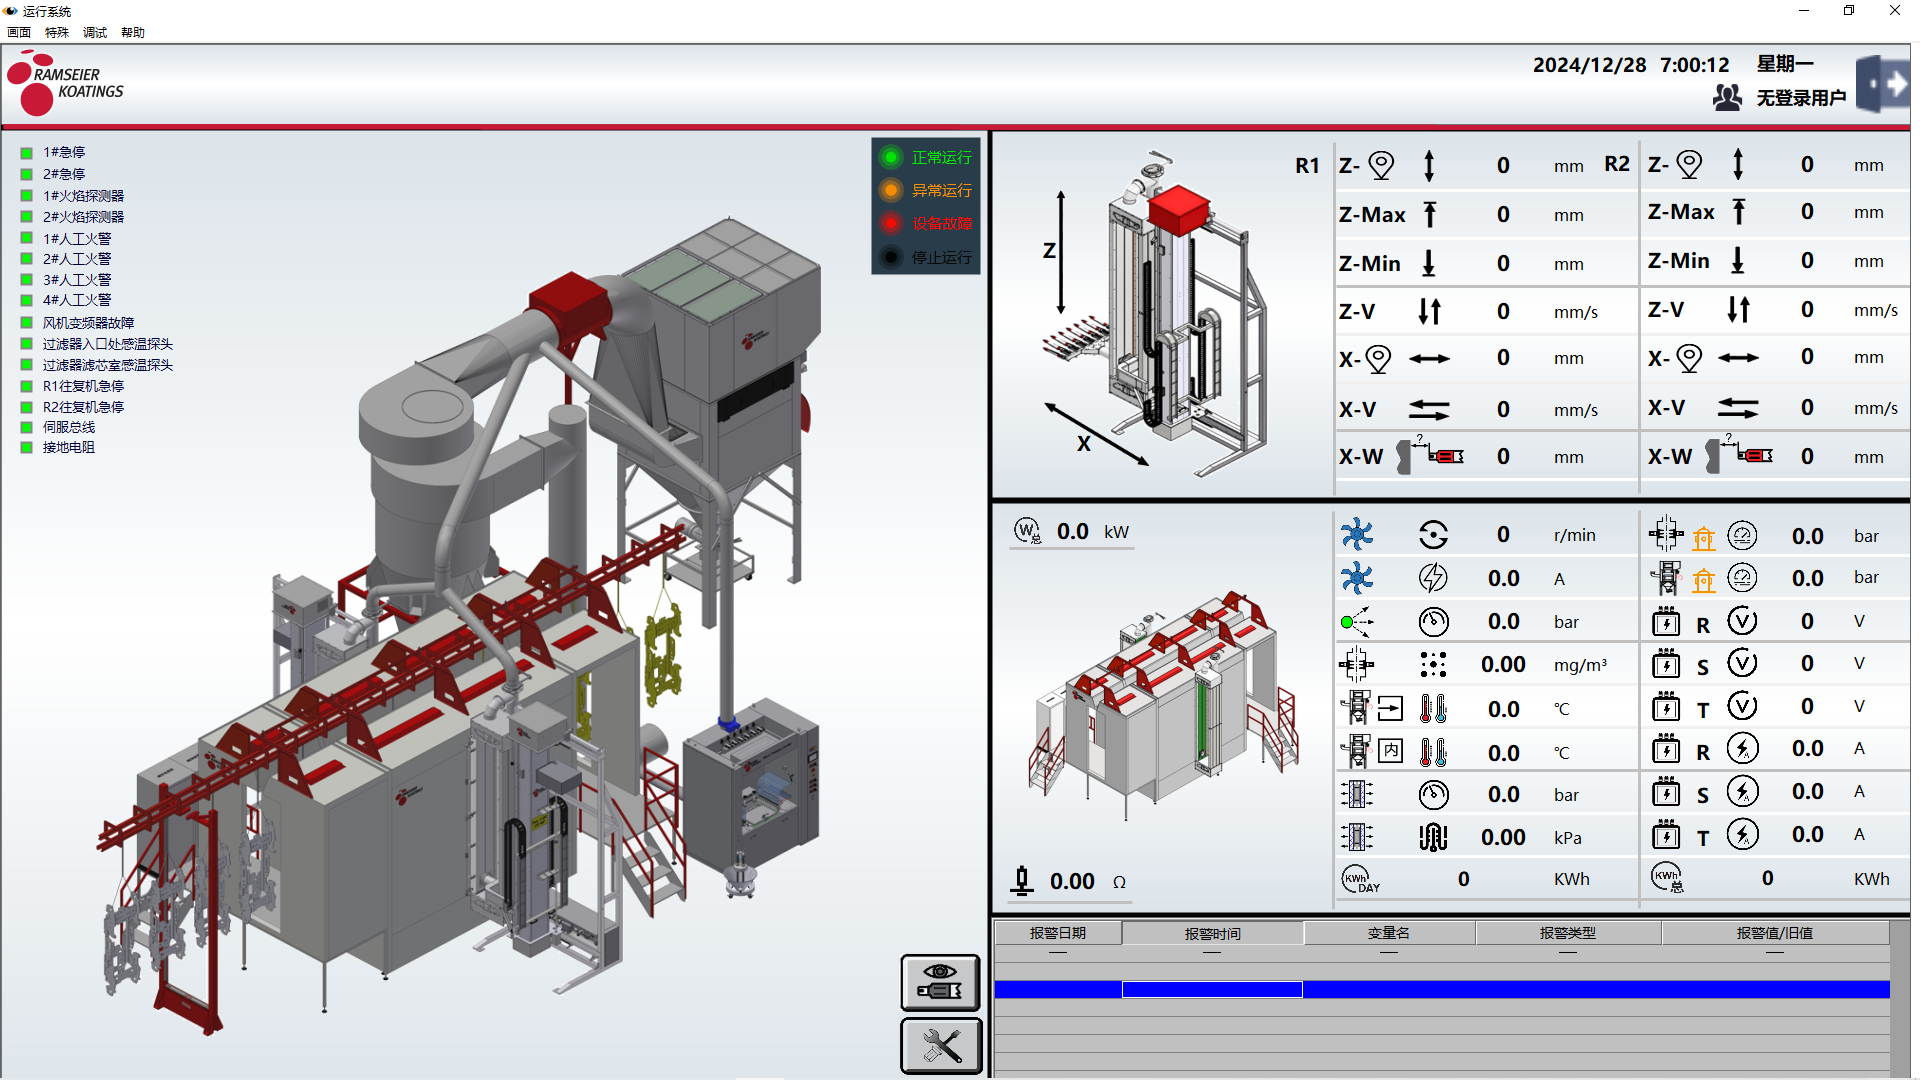Click R1 X-W spray gun distance icon

(x=1430, y=455)
